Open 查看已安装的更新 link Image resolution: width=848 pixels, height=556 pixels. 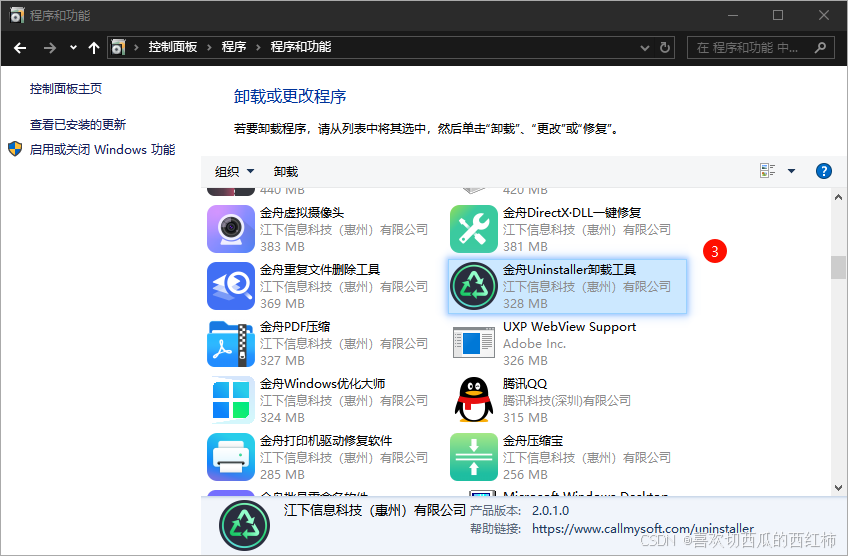pos(77,125)
